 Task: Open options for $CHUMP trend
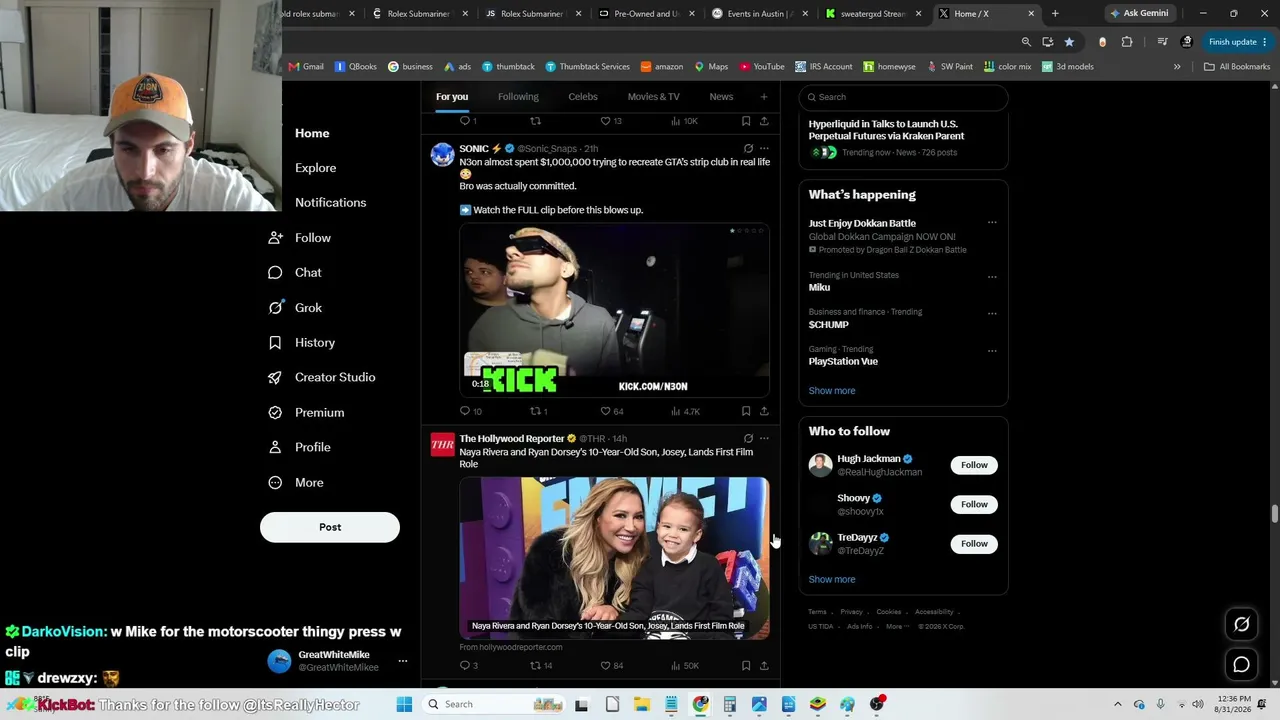coord(992,313)
